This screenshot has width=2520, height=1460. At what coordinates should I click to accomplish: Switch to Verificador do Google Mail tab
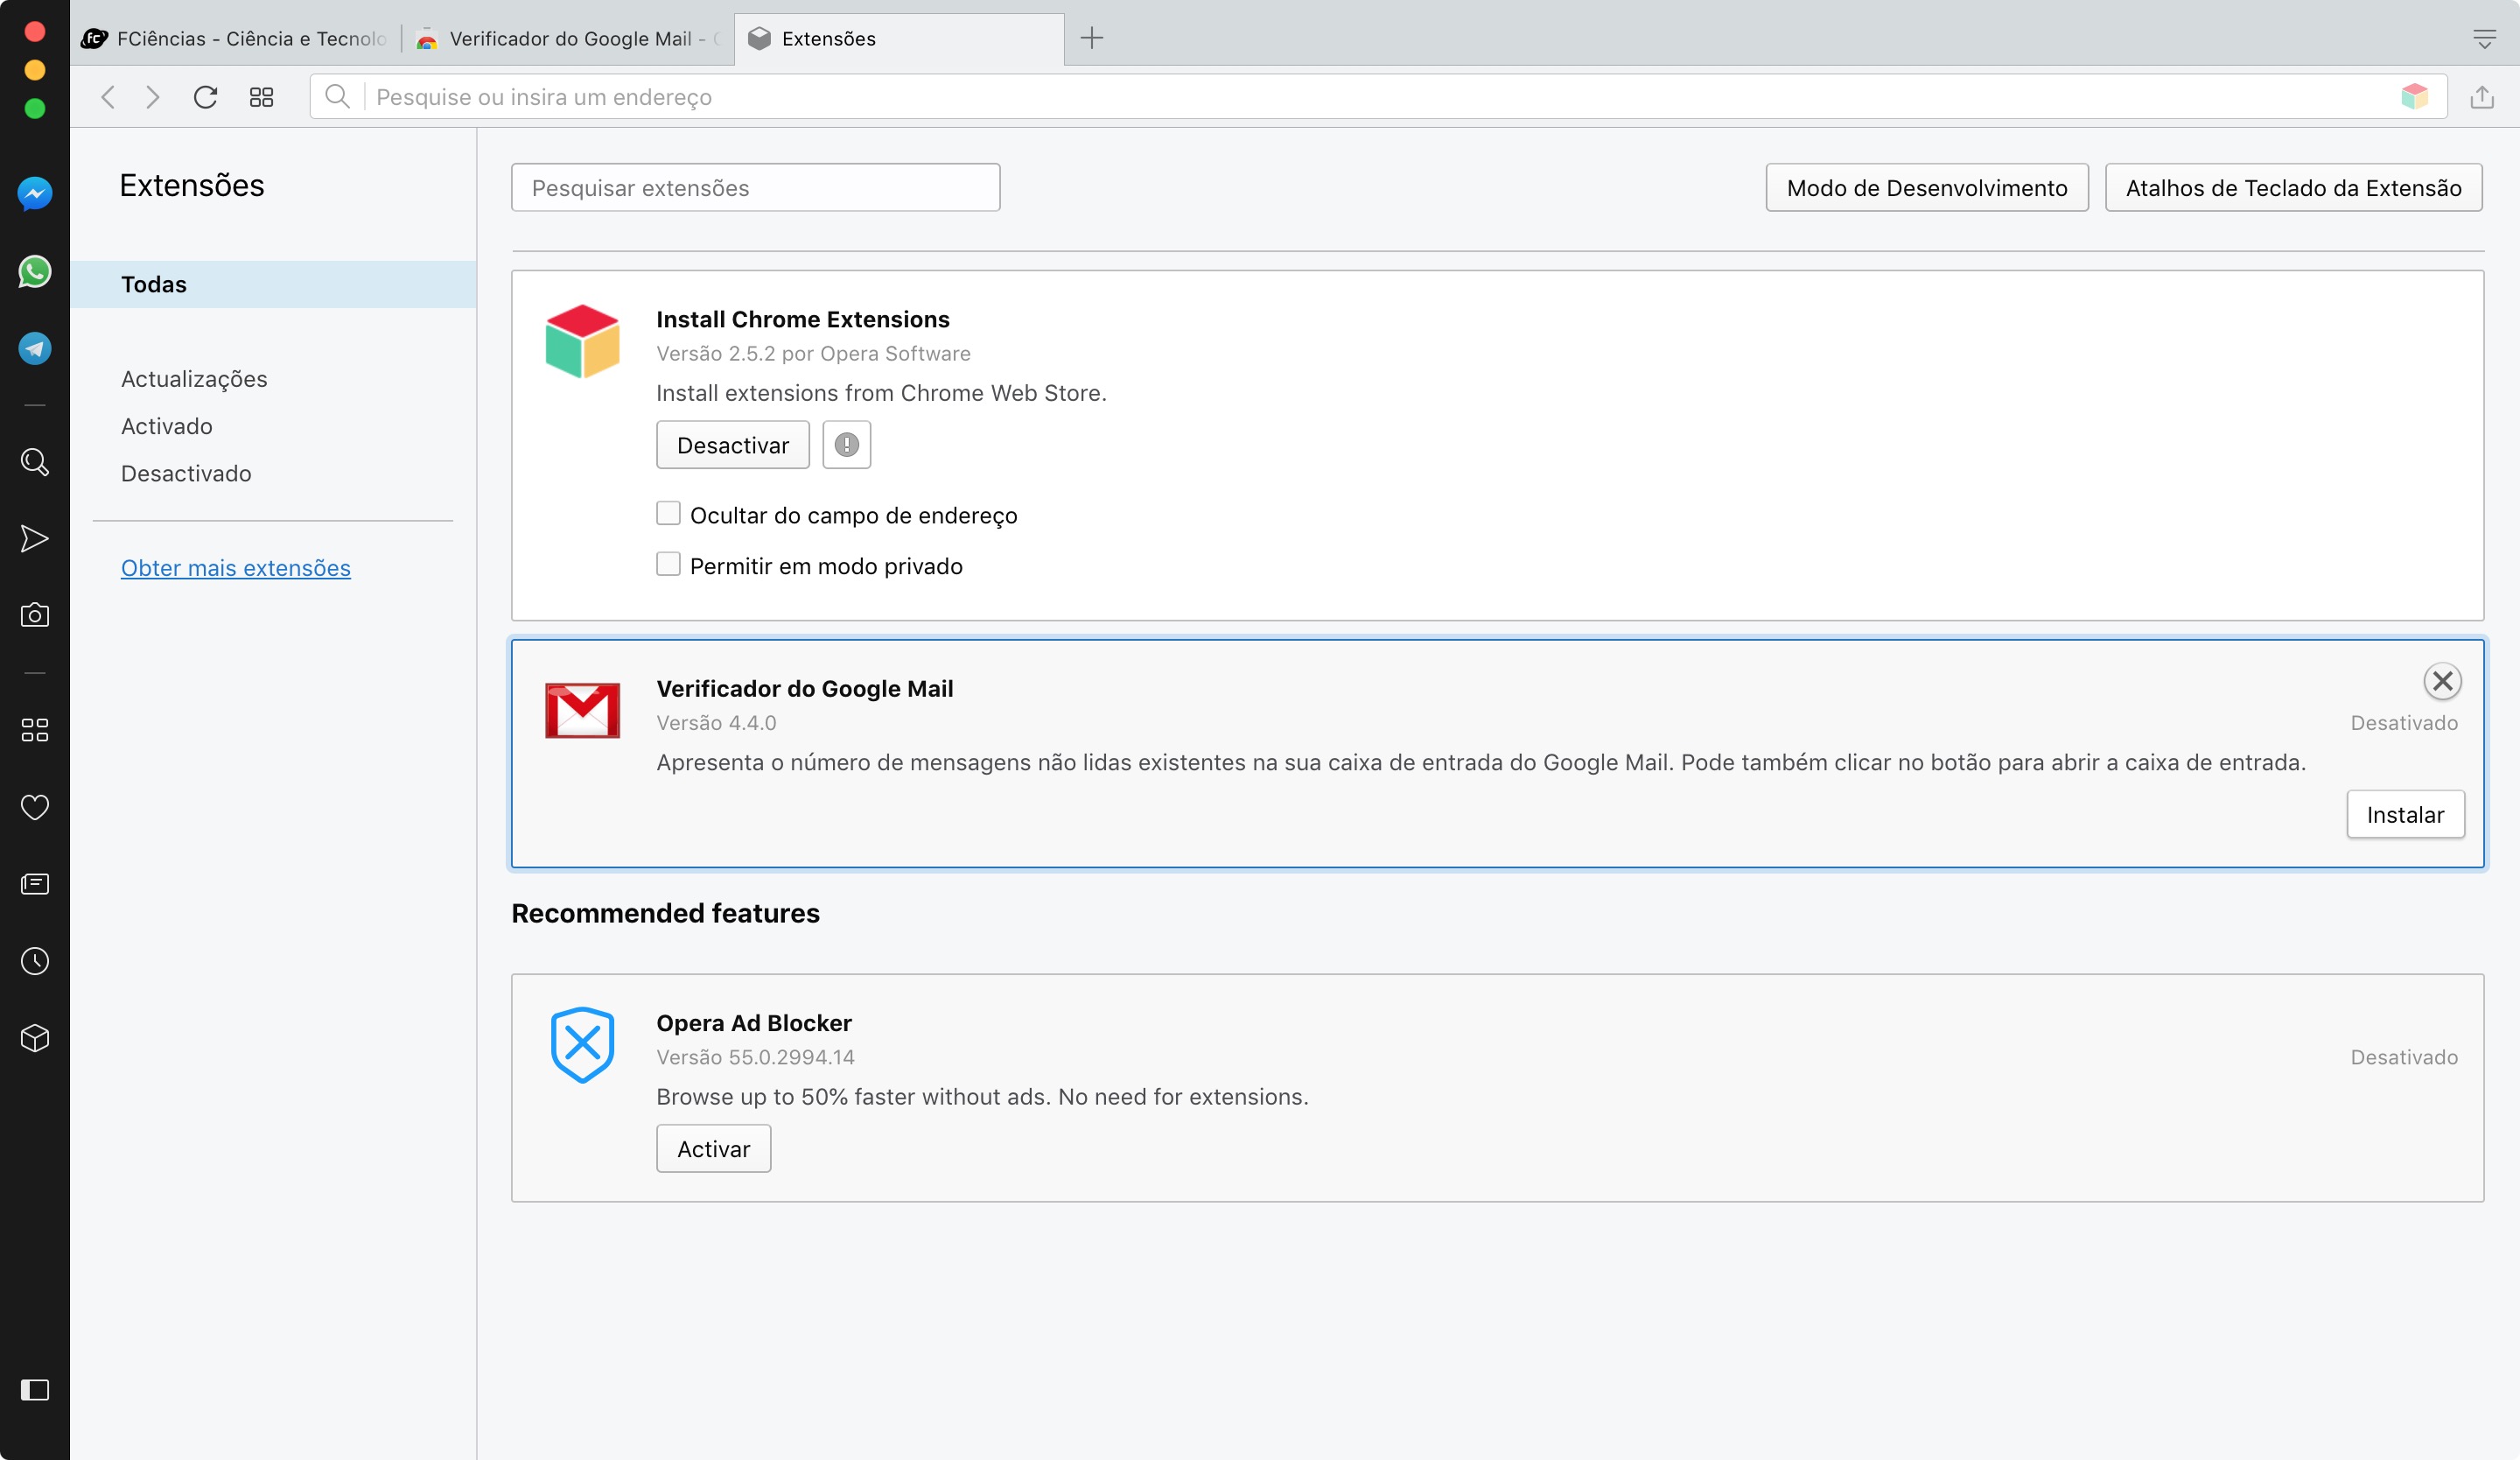[568, 39]
